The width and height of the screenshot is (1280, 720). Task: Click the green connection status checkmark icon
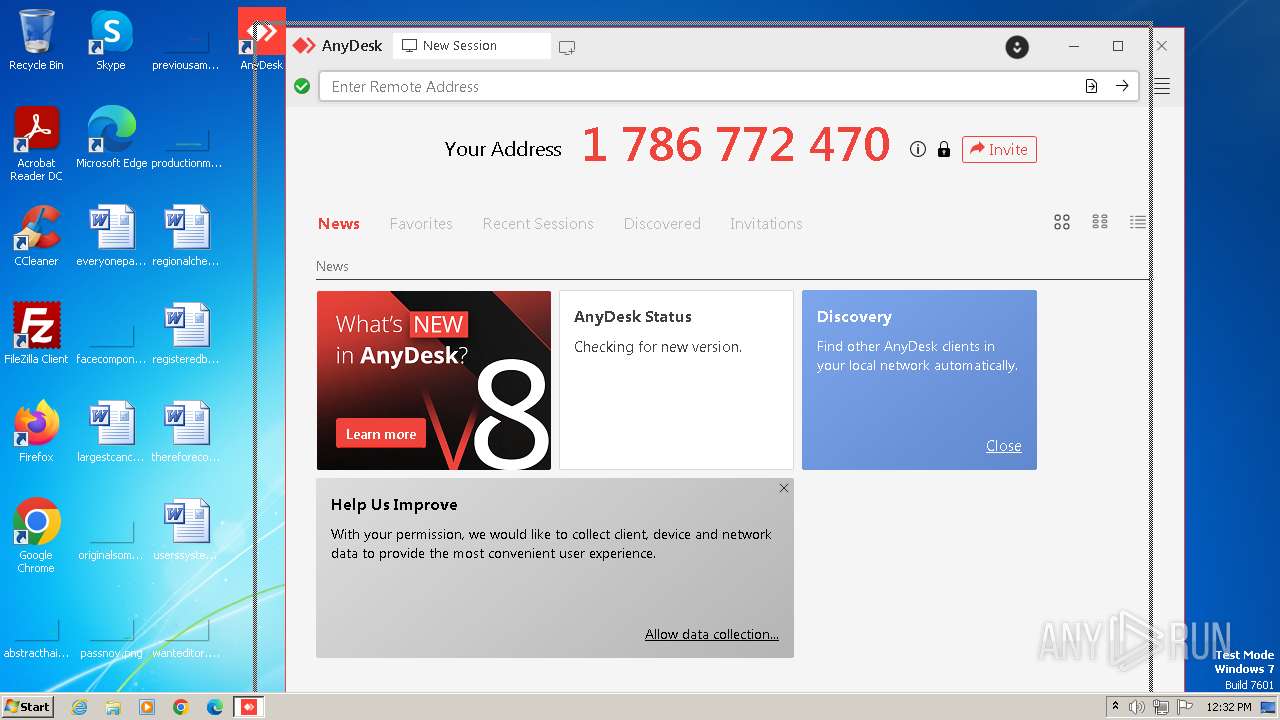pos(302,87)
